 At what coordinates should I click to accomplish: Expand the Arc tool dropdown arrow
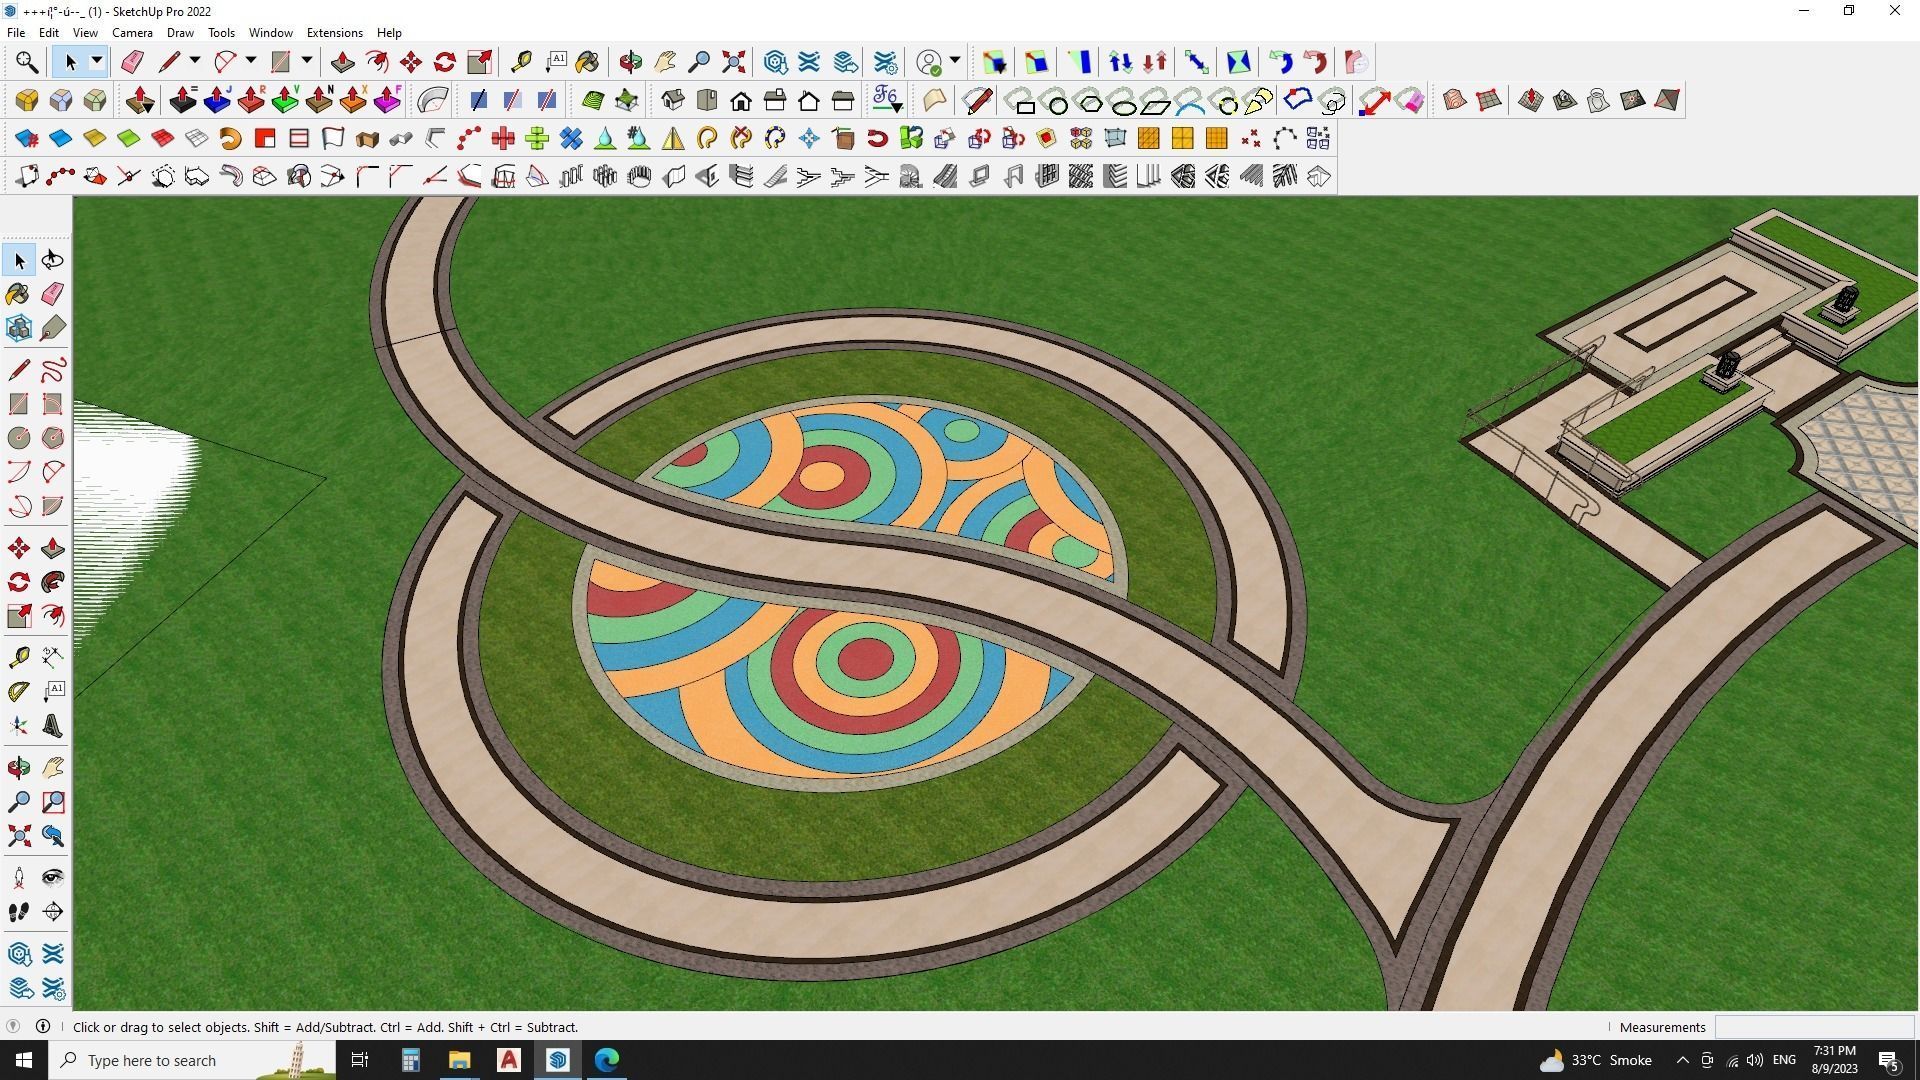point(251,62)
